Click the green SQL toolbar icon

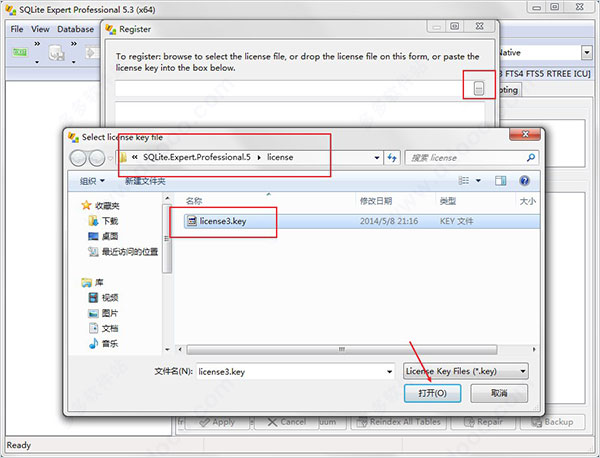click(x=20, y=52)
